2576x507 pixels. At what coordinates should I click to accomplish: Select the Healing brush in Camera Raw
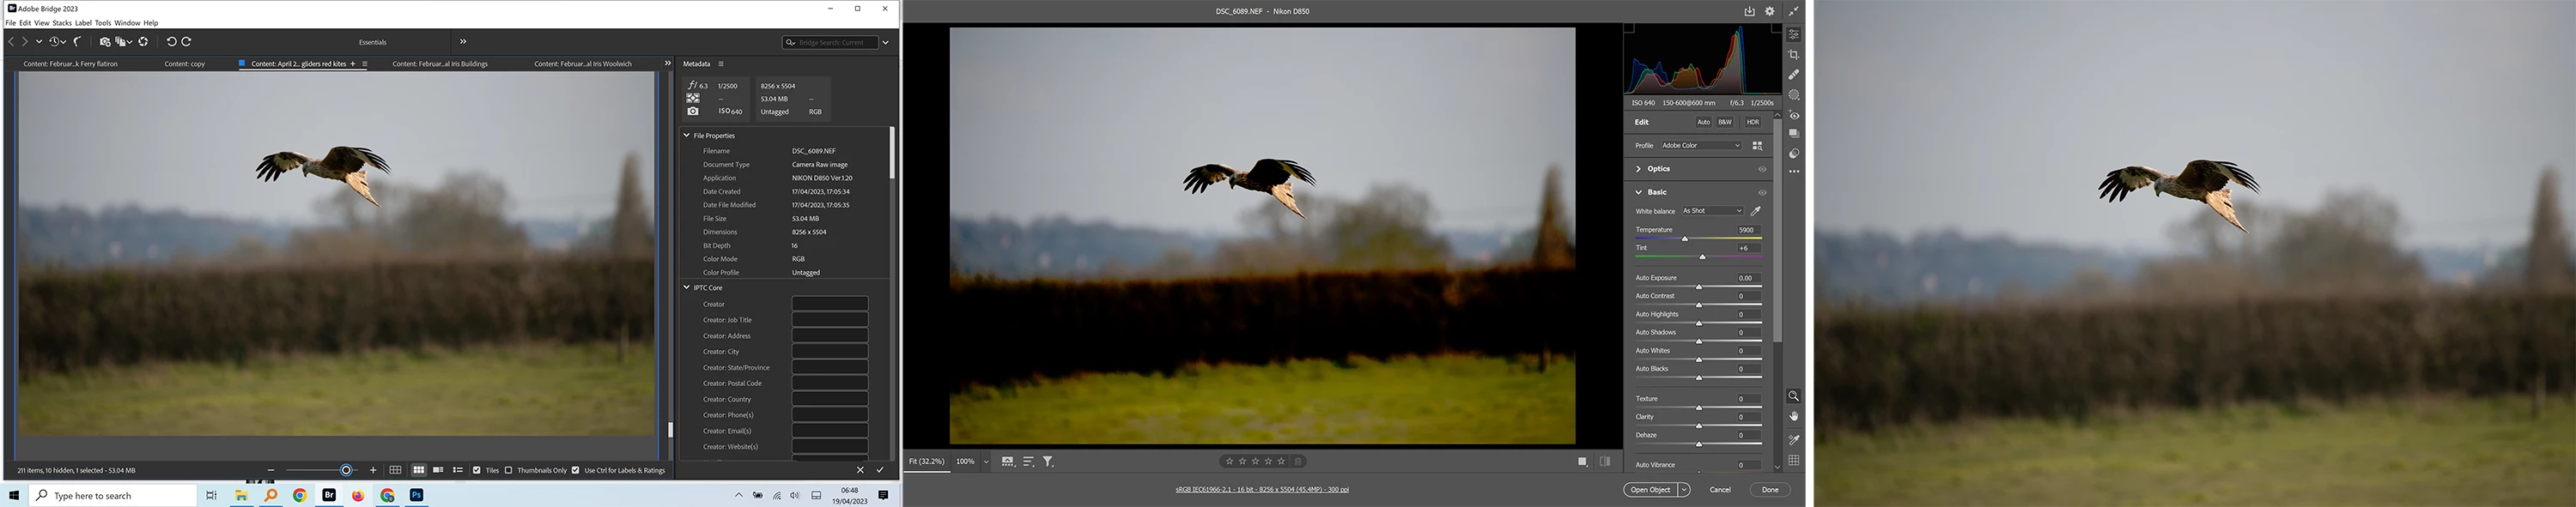coord(1794,74)
